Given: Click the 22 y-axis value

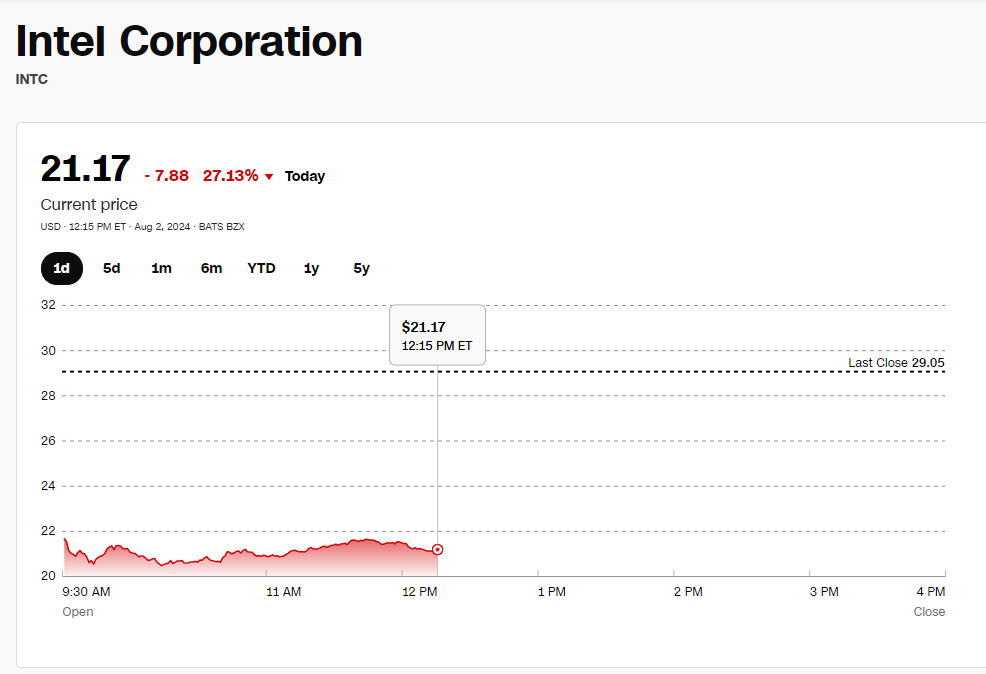Looking at the screenshot, I should pos(48,531).
